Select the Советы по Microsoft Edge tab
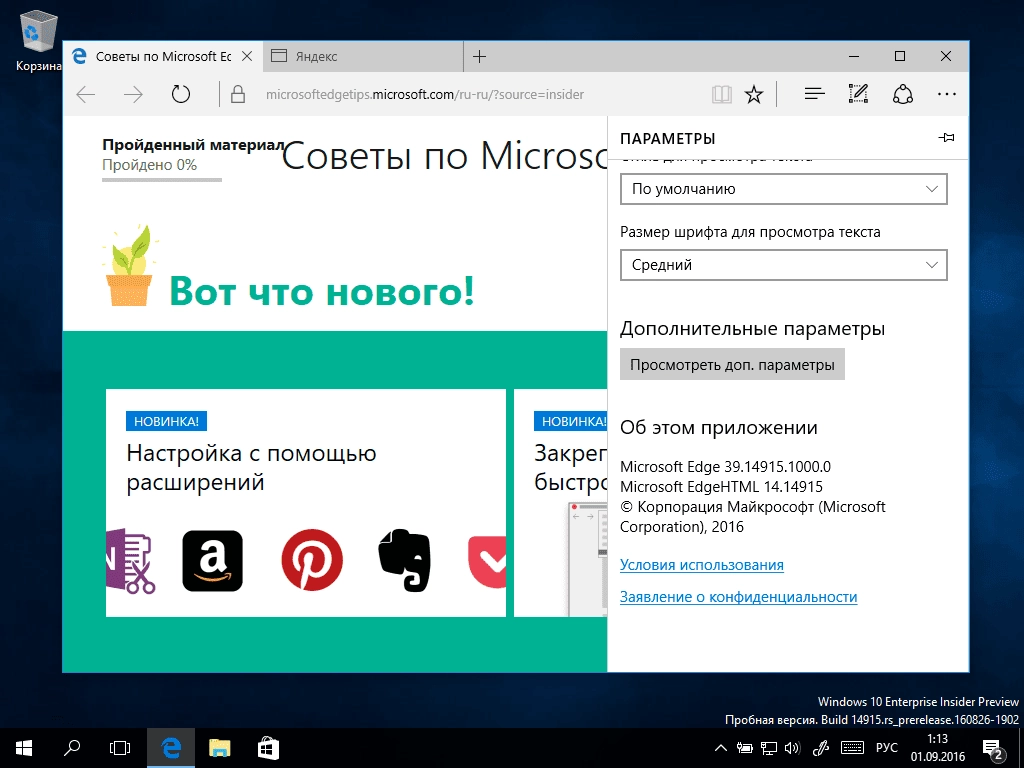 (163, 57)
